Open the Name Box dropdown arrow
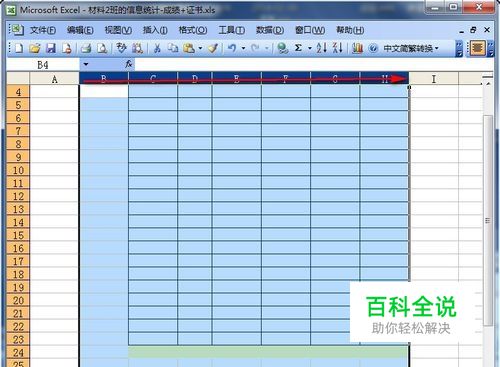This screenshot has width=500, height=367. tap(86, 64)
